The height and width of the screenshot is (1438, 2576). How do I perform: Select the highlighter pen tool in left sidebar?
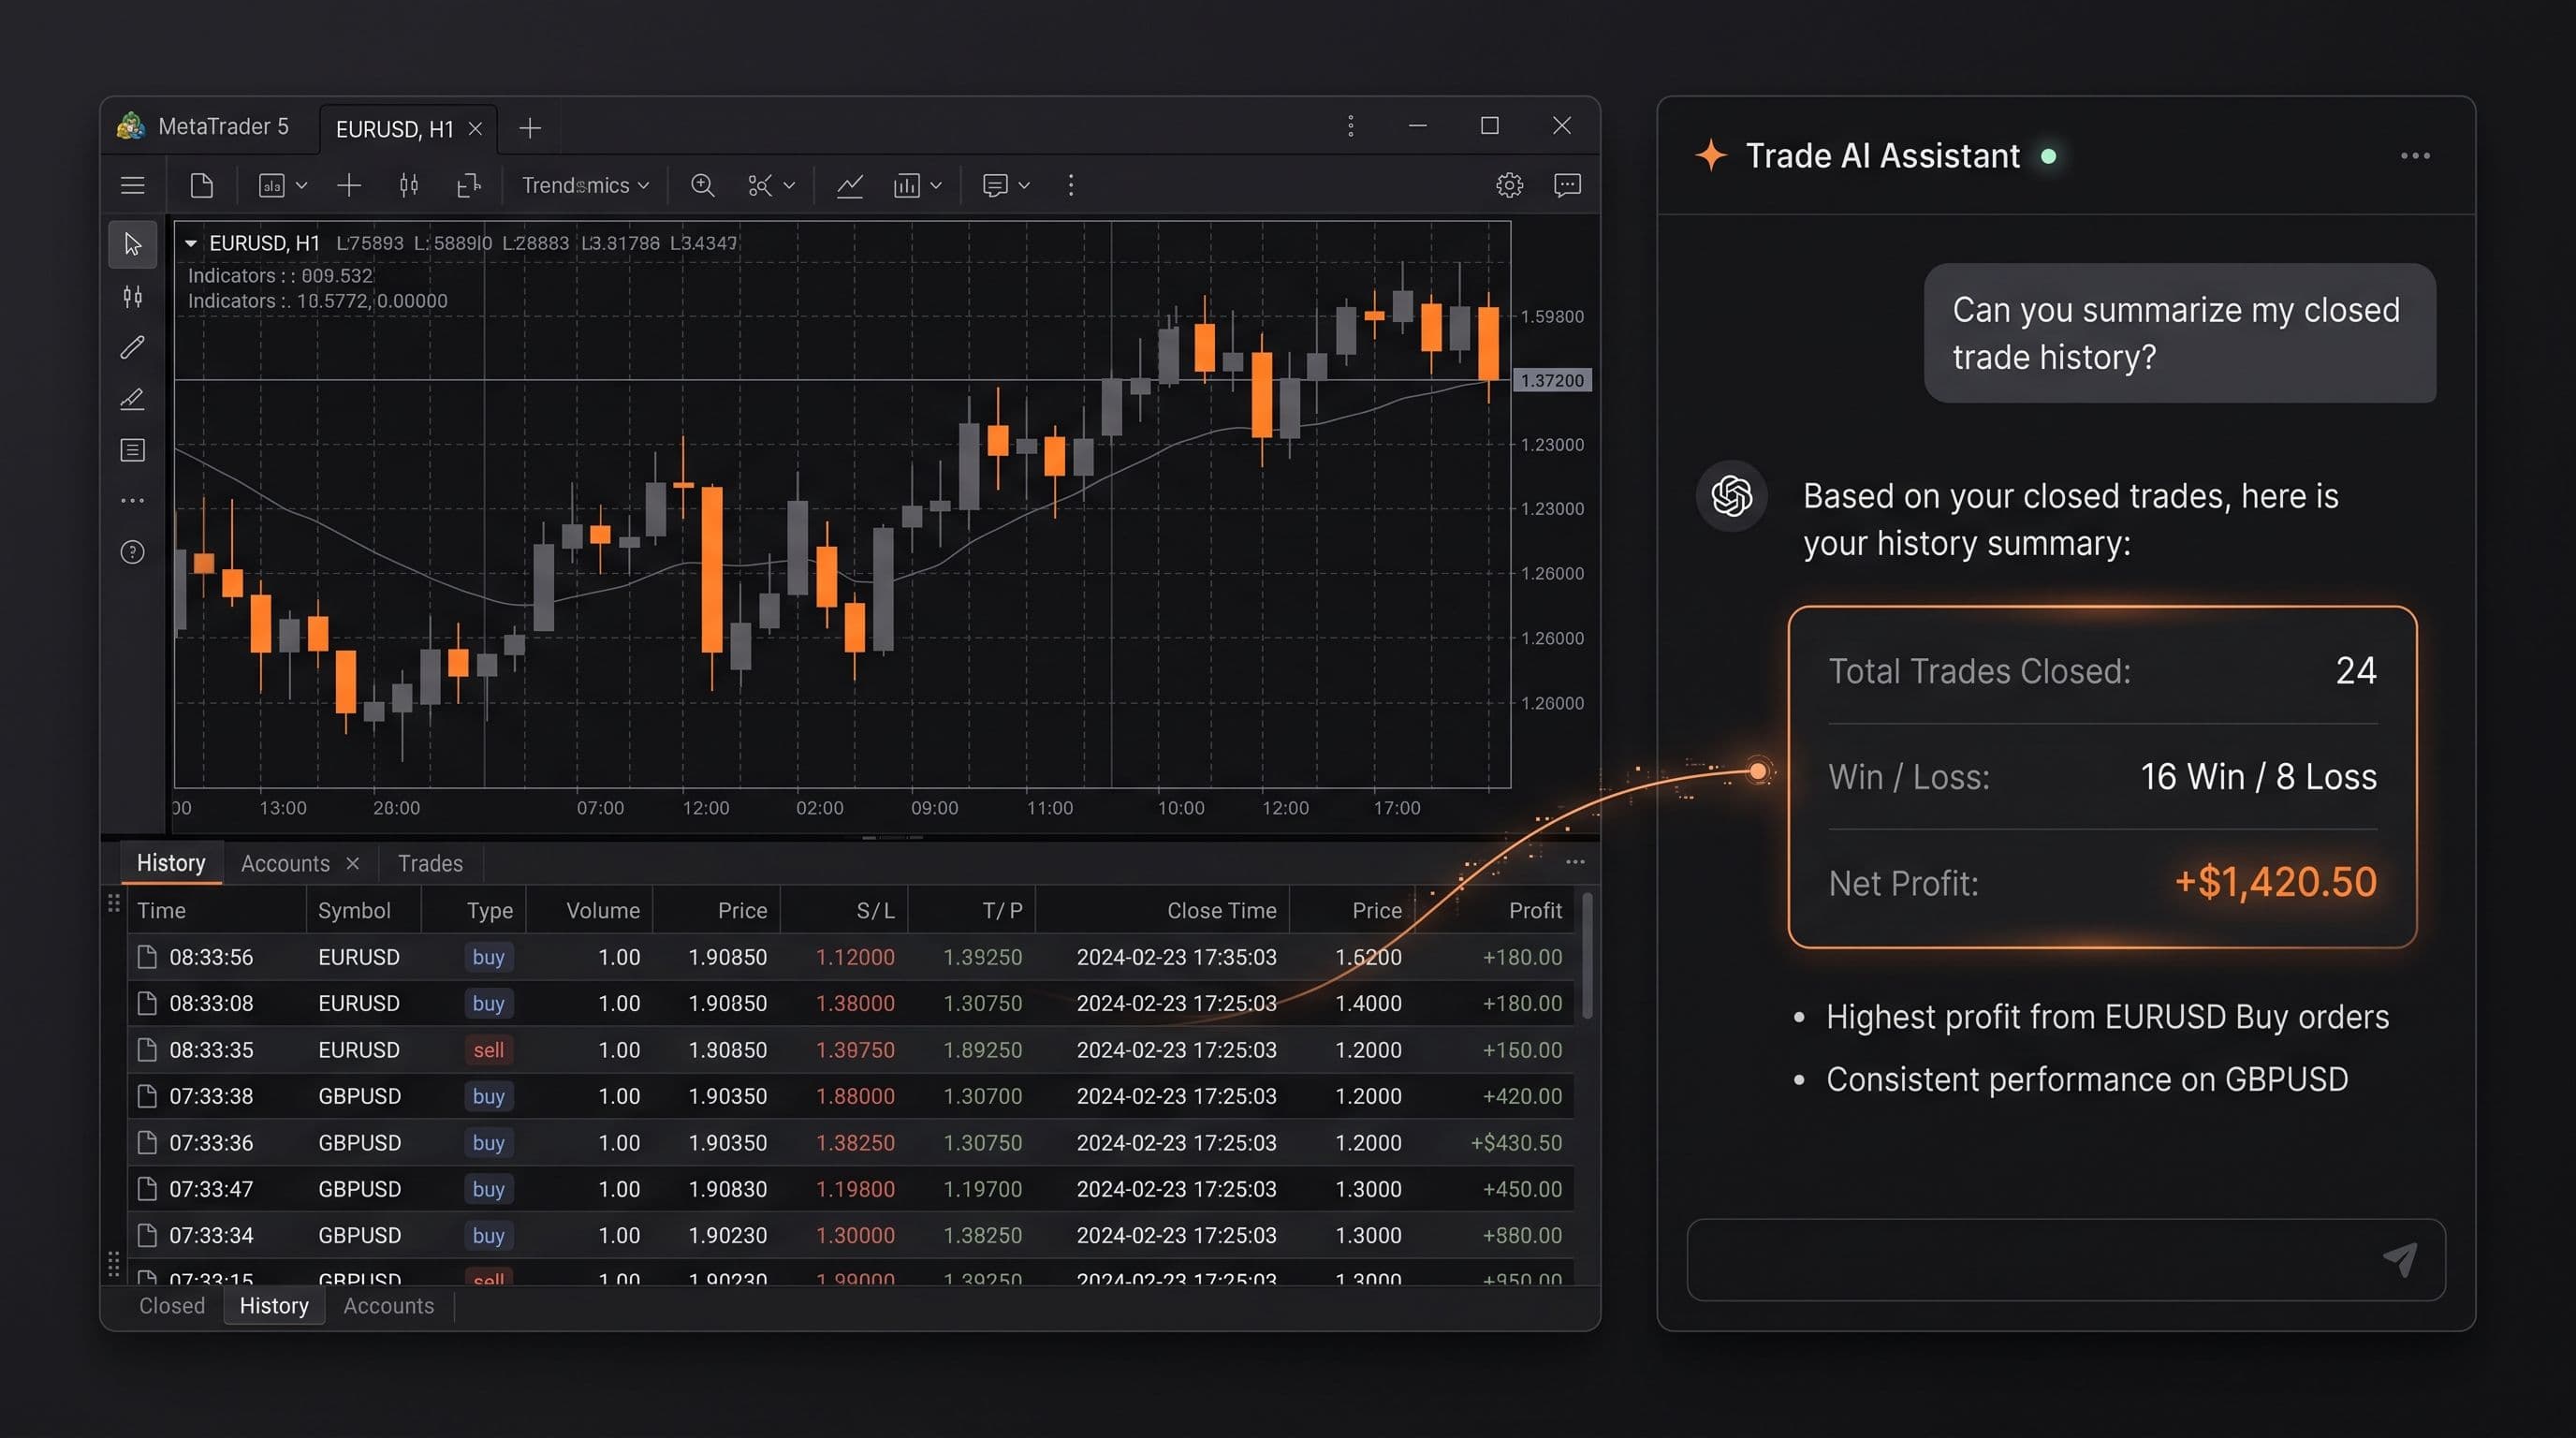132,399
